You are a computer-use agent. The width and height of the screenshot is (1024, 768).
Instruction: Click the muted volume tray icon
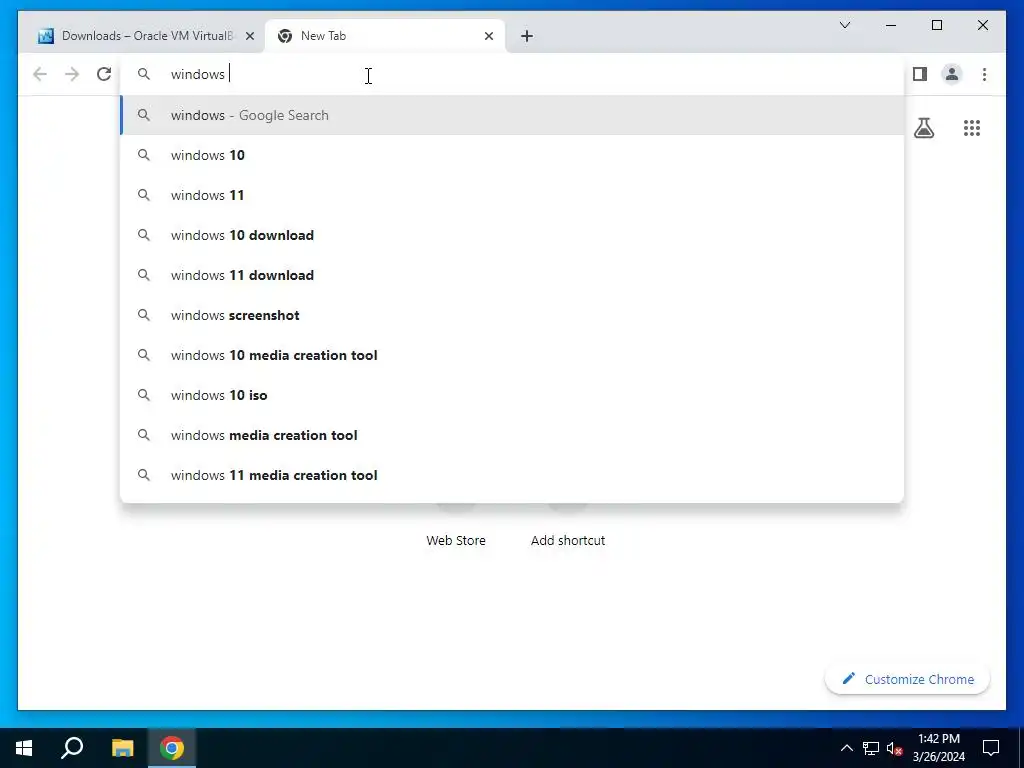(894, 748)
